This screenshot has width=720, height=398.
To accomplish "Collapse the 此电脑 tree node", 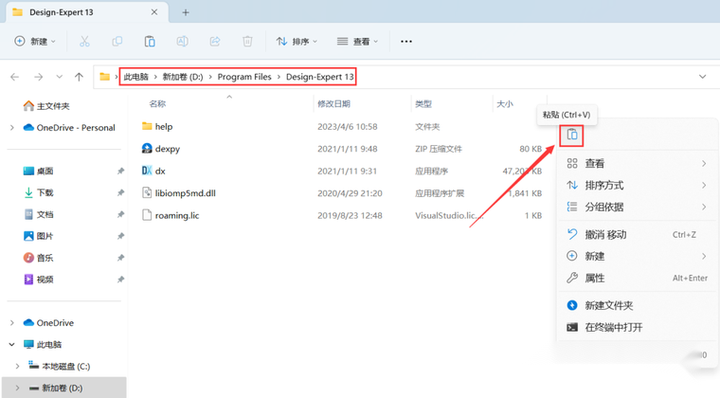I will click(12, 344).
